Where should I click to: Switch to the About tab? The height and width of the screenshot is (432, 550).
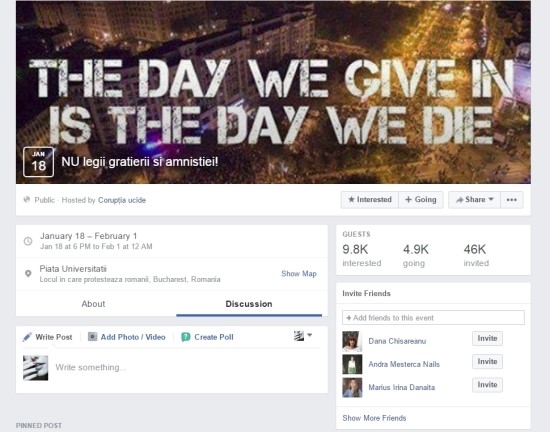[x=93, y=304]
